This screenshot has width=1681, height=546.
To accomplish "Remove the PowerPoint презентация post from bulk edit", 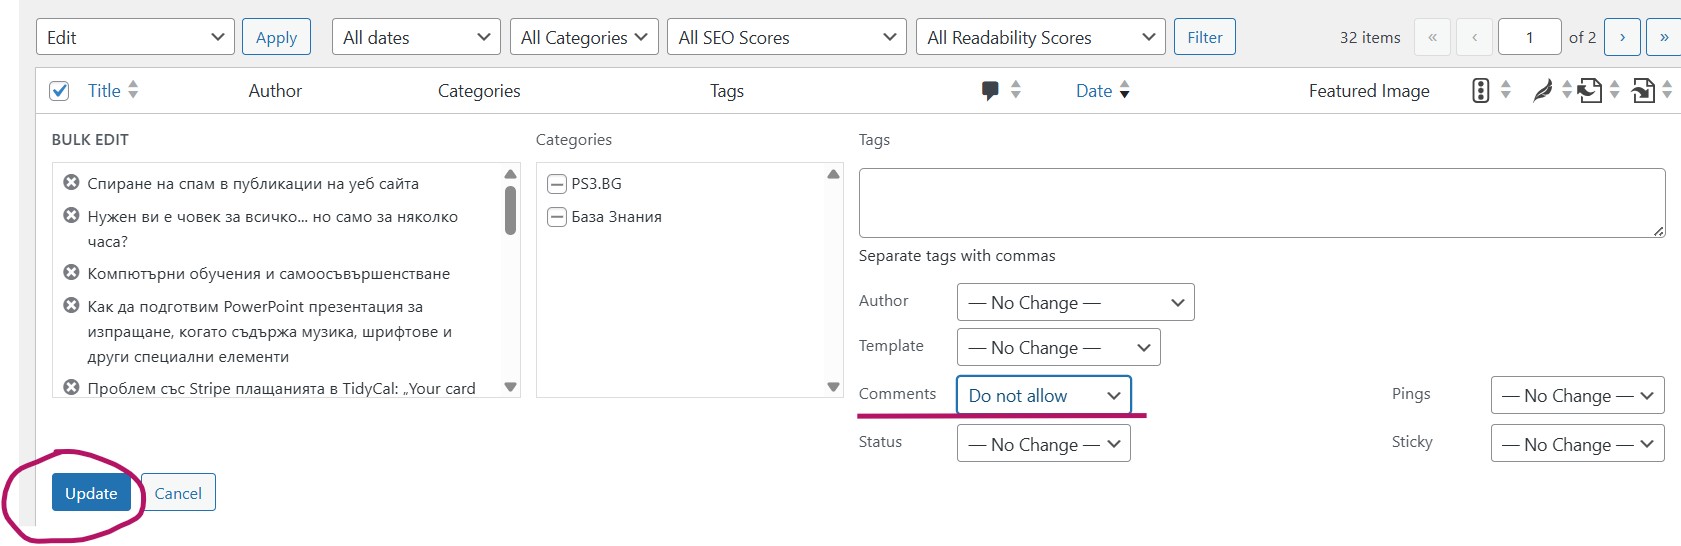I will click(x=71, y=306).
